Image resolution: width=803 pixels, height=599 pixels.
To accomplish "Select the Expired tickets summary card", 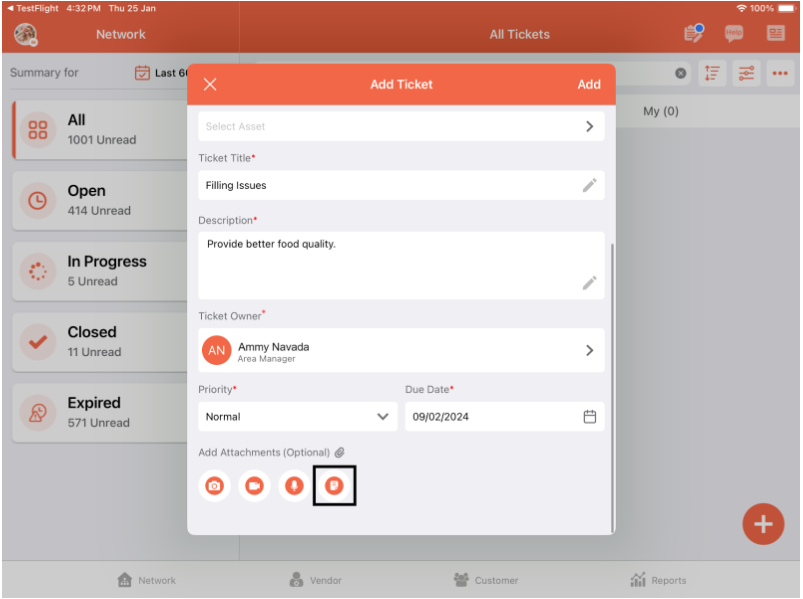I will coord(100,413).
